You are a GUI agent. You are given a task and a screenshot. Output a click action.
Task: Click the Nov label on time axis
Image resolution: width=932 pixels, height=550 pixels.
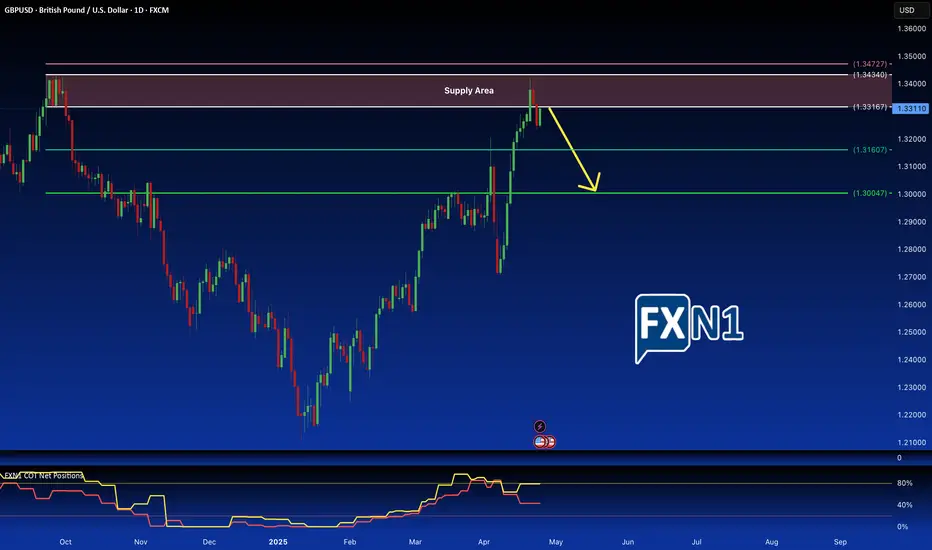click(x=140, y=542)
